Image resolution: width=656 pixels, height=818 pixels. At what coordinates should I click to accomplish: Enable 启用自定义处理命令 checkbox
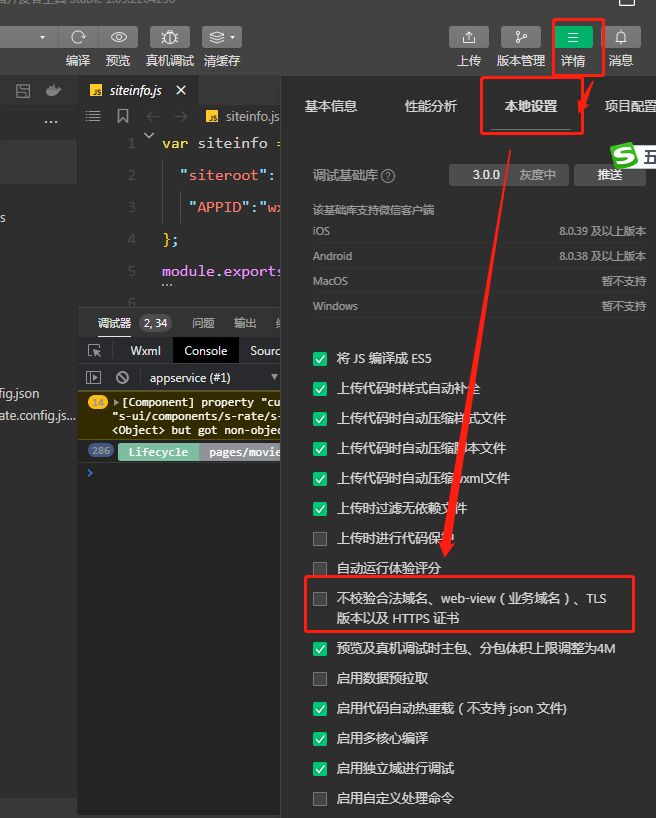[320, 799]
